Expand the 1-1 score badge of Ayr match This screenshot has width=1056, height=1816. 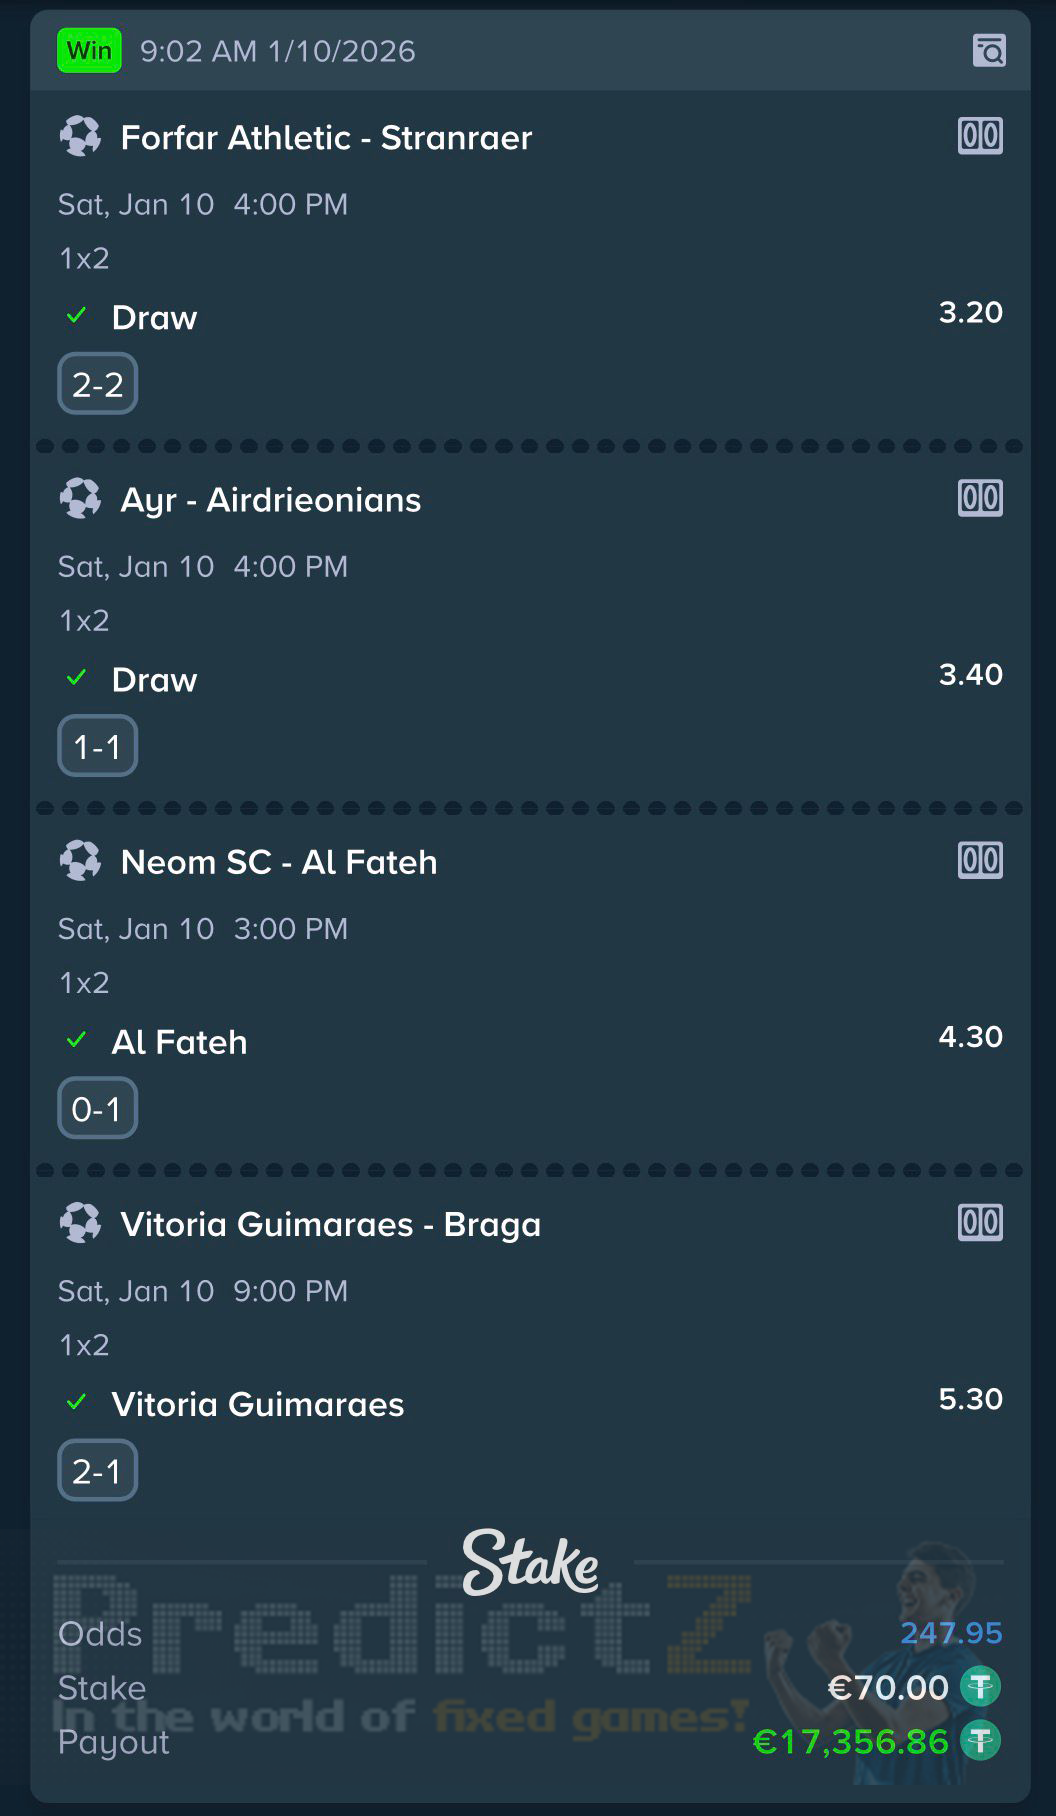[97, 745]
